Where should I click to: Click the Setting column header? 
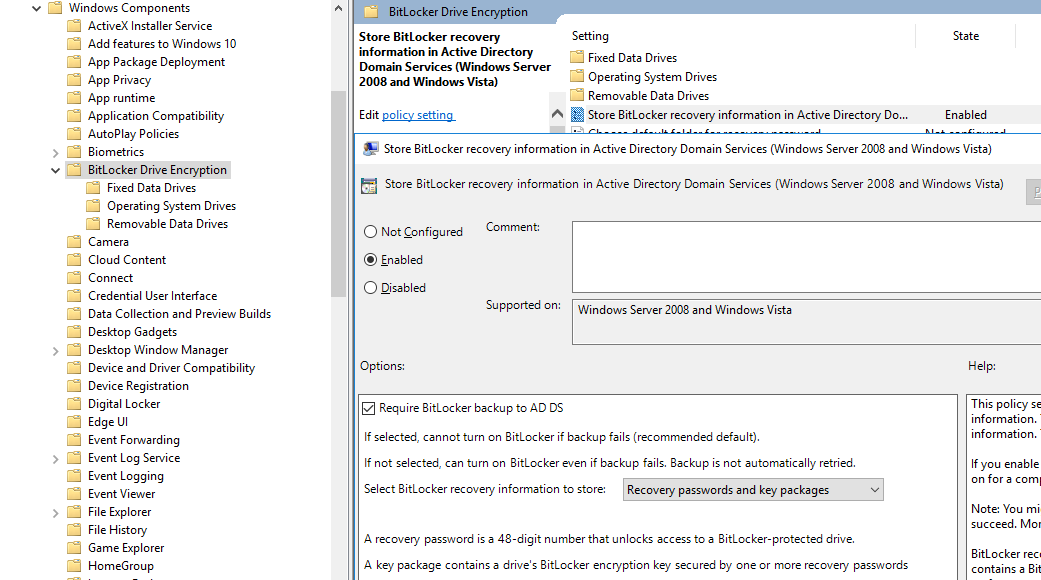point(590,36)
